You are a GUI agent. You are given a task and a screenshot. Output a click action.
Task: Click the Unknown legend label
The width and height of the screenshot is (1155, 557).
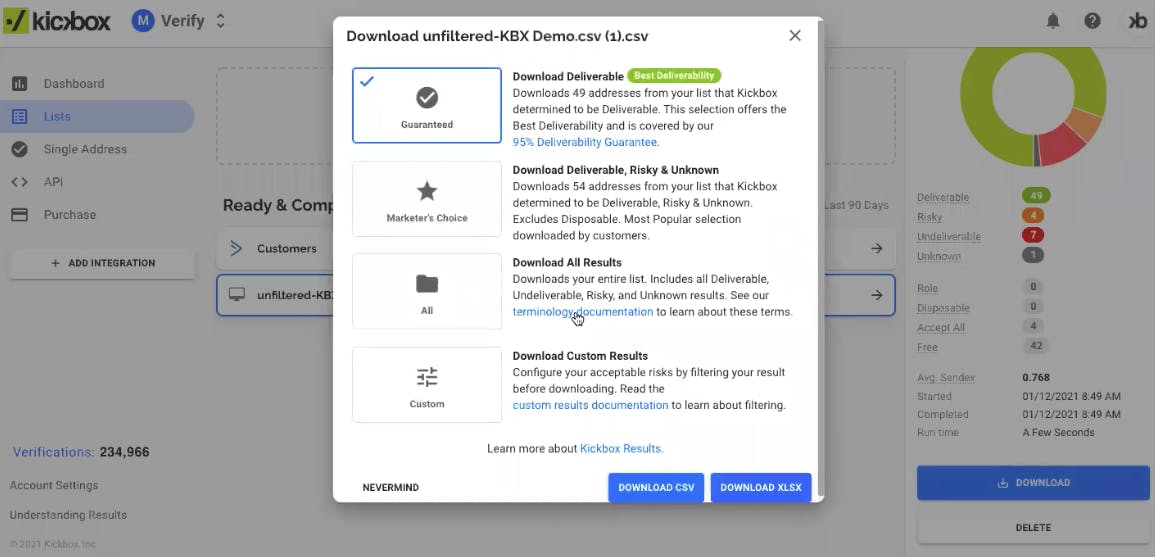939,256
